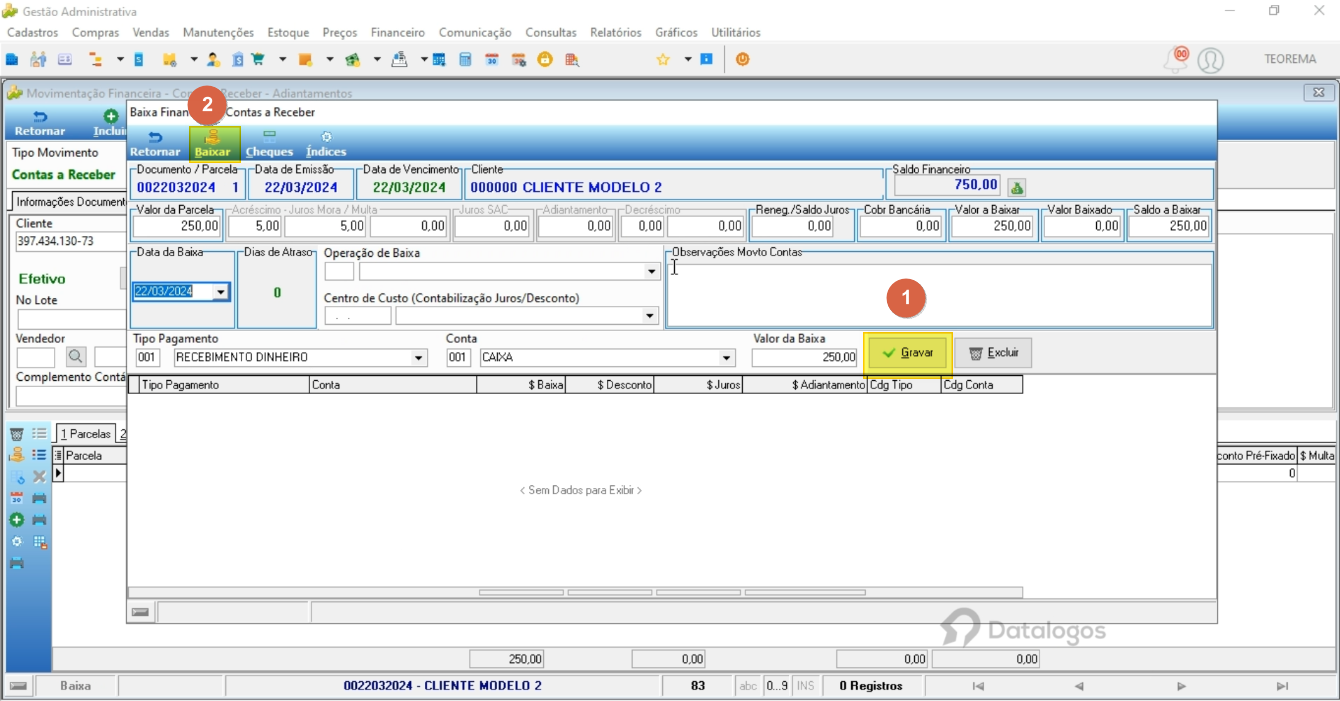The width and height of the screenshot is (1340, 701).
Task: Click the orange padlock icon in the main toolbar
Action: click(x=545, y=60)
